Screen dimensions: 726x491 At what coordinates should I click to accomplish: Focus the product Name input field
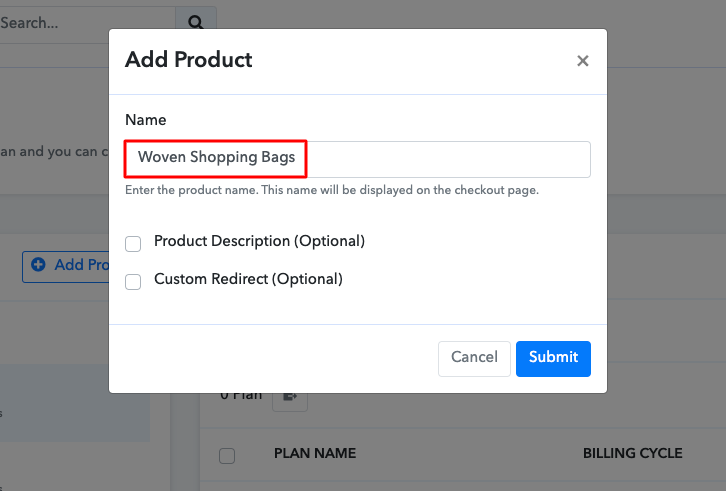pyautogui.click(x=357, y=159)
